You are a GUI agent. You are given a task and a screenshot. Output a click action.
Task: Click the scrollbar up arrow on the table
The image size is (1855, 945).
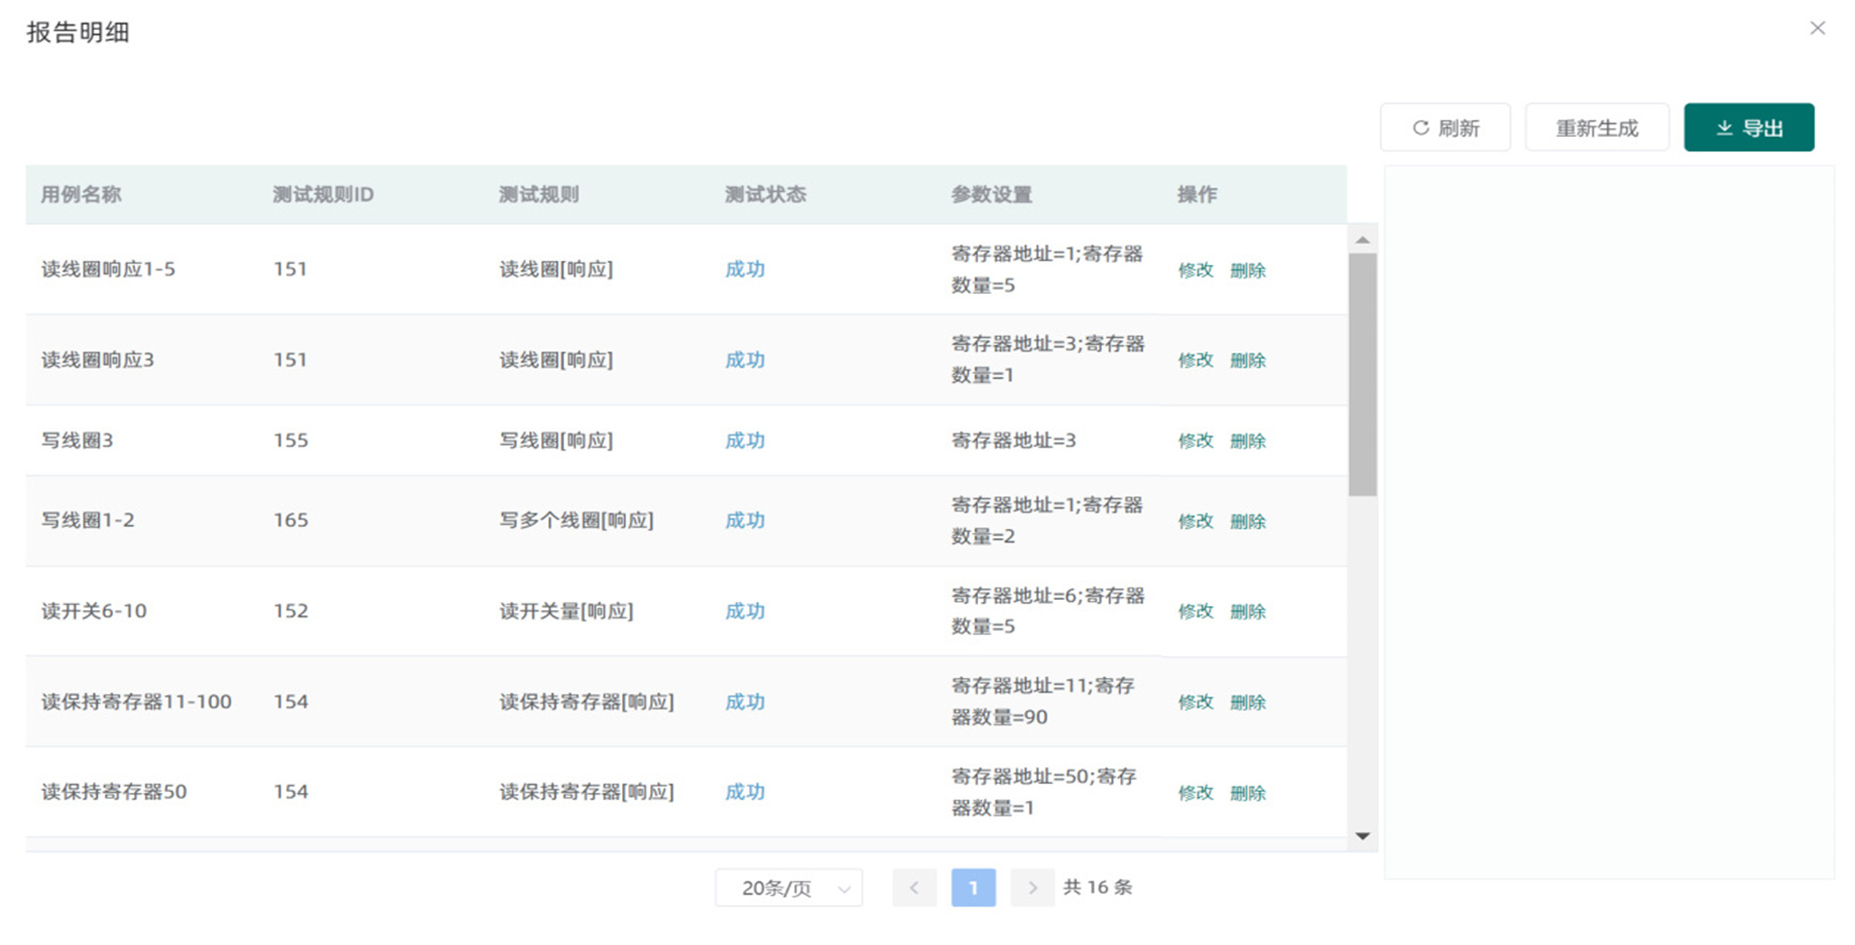[1361, 240]
